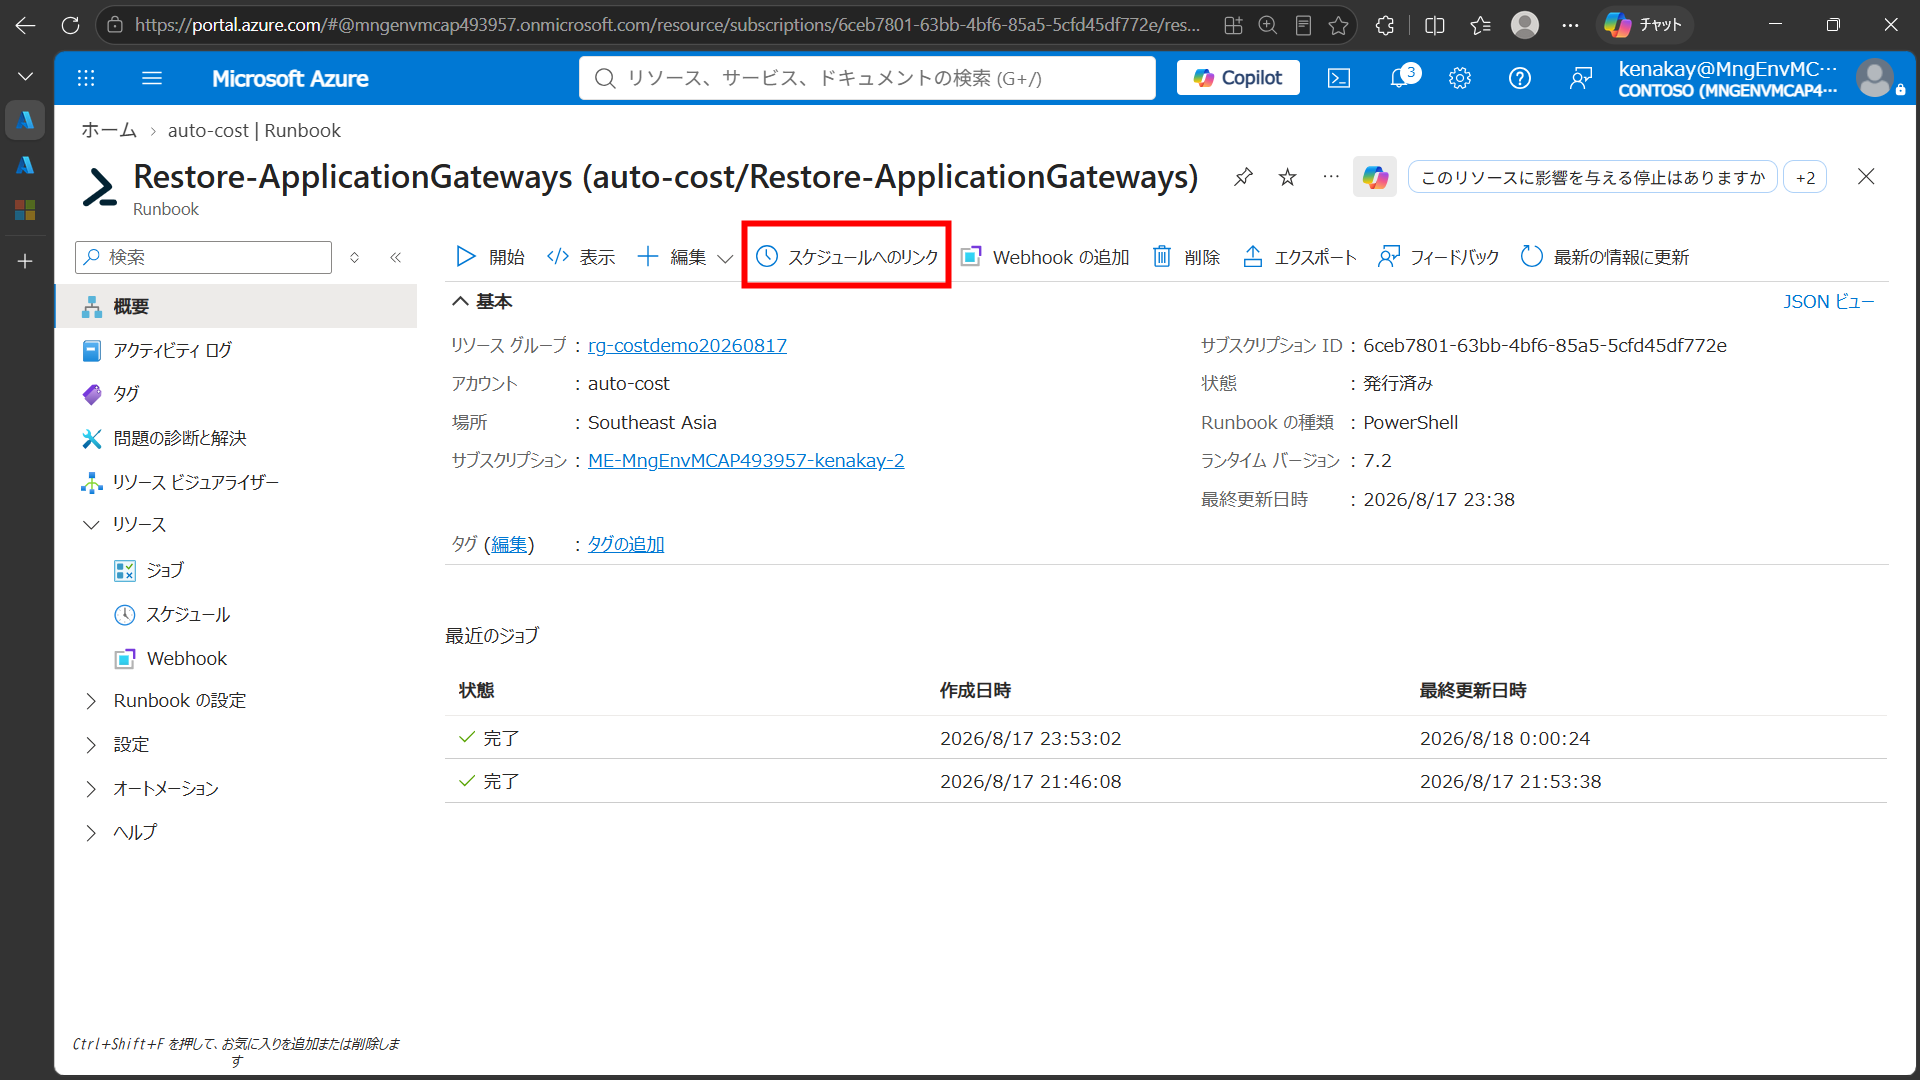
Task: Click the sidebar 検索 field
Action: click(x=204, y=257)
